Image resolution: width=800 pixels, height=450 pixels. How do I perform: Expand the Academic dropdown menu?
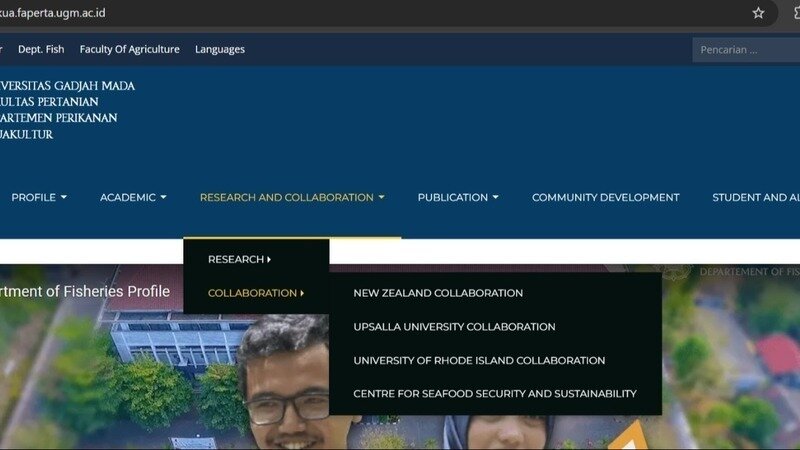click(133, 197)
